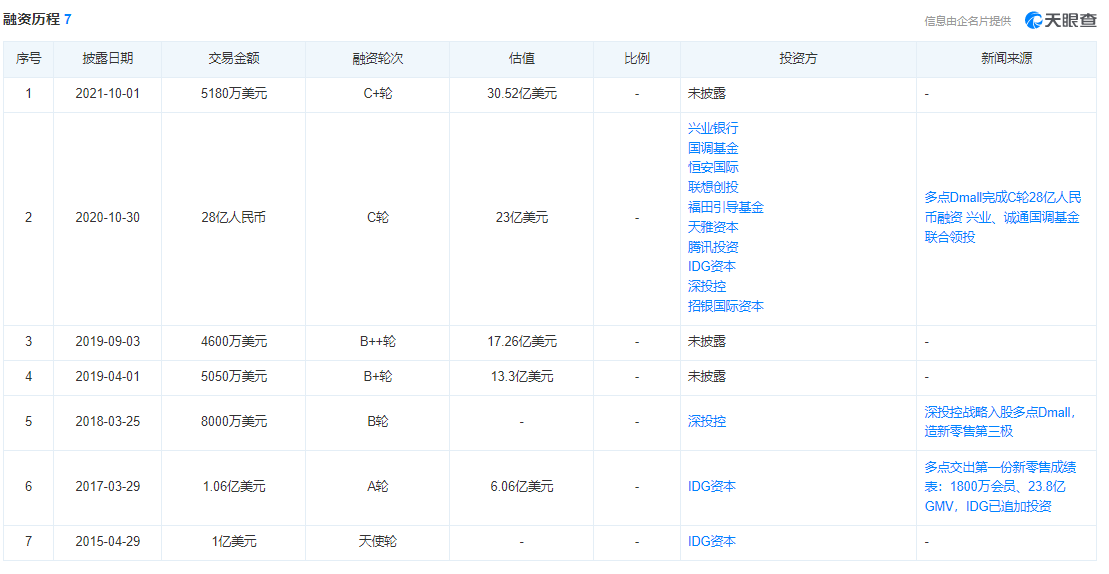Click amount 4600万美元
The width and height of the screenshot is (1109, 574).
tap(233, 341)
